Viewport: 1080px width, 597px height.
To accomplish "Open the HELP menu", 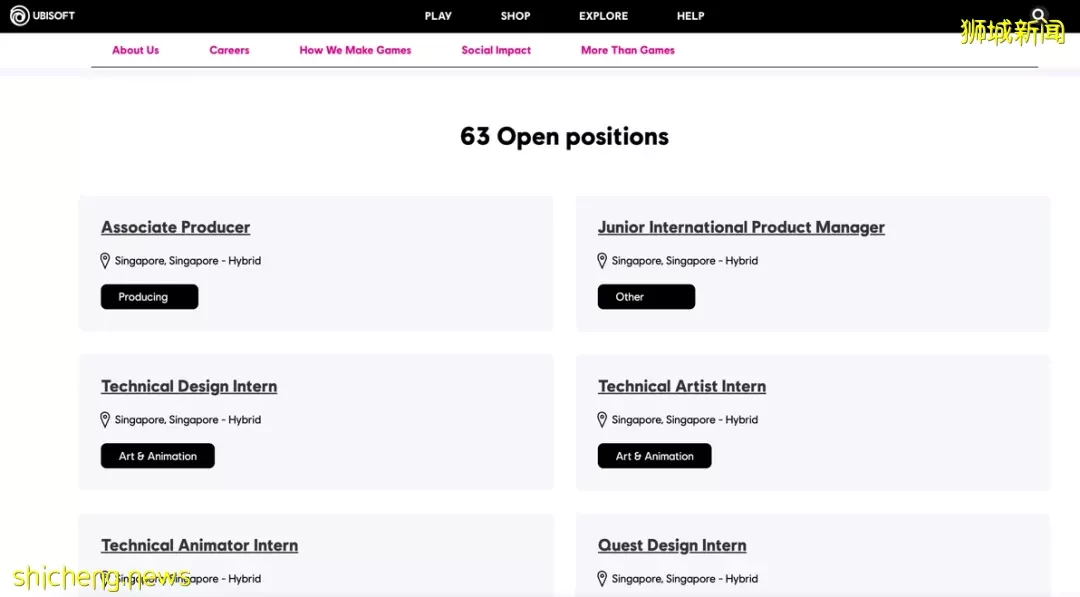I will 690,16.
